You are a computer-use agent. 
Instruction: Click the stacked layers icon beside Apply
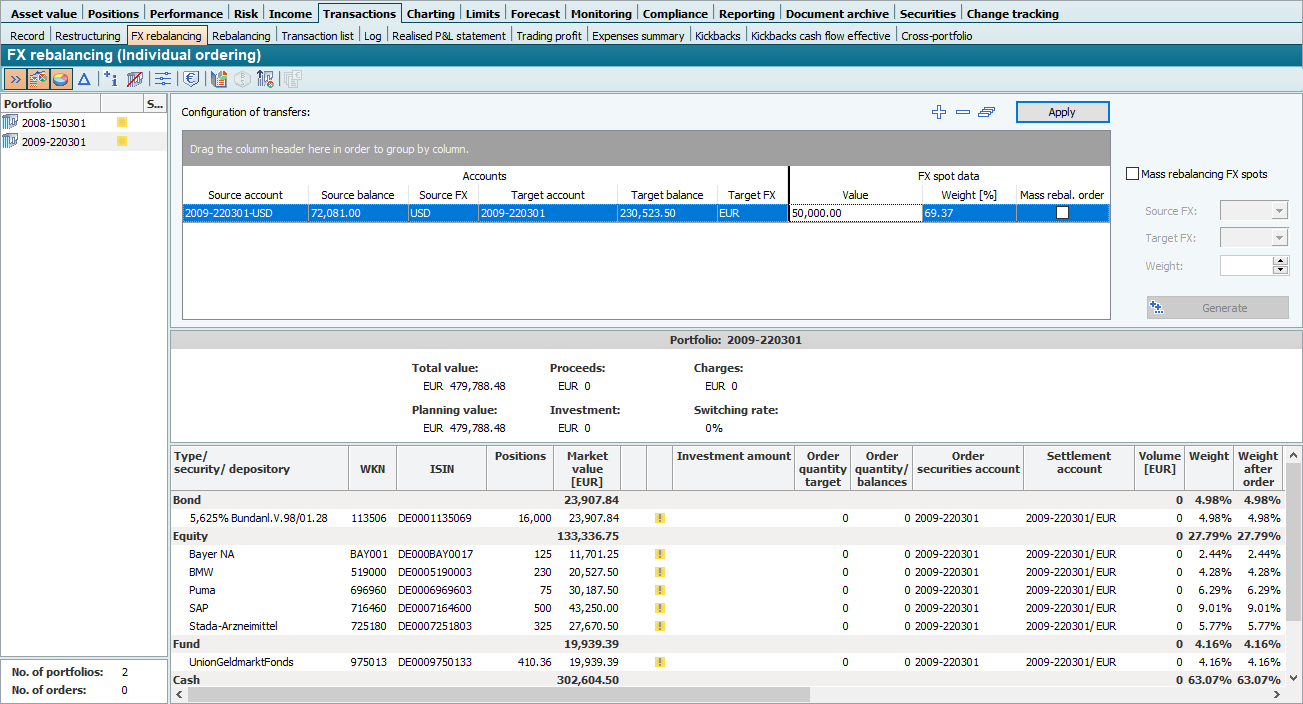tap(987, 112)
